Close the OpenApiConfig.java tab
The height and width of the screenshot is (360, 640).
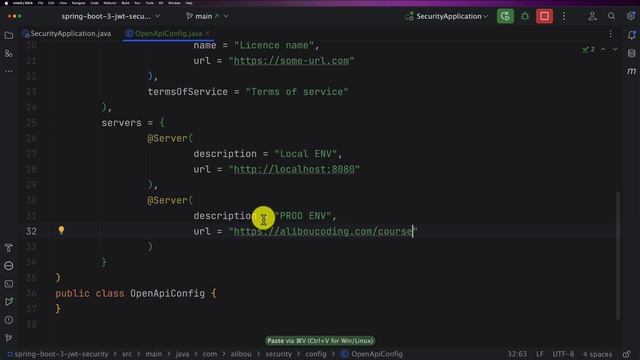coord(208,33)
